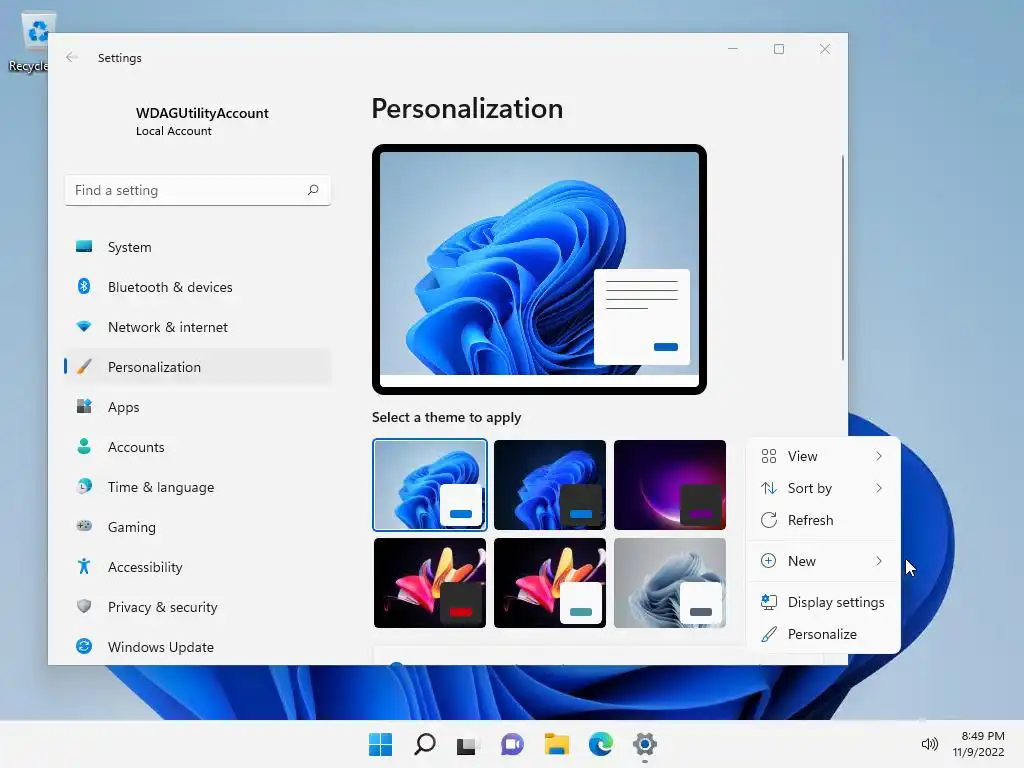Select the Time & language clock icon
This screenshot has width=1024, height=768.
84,486
